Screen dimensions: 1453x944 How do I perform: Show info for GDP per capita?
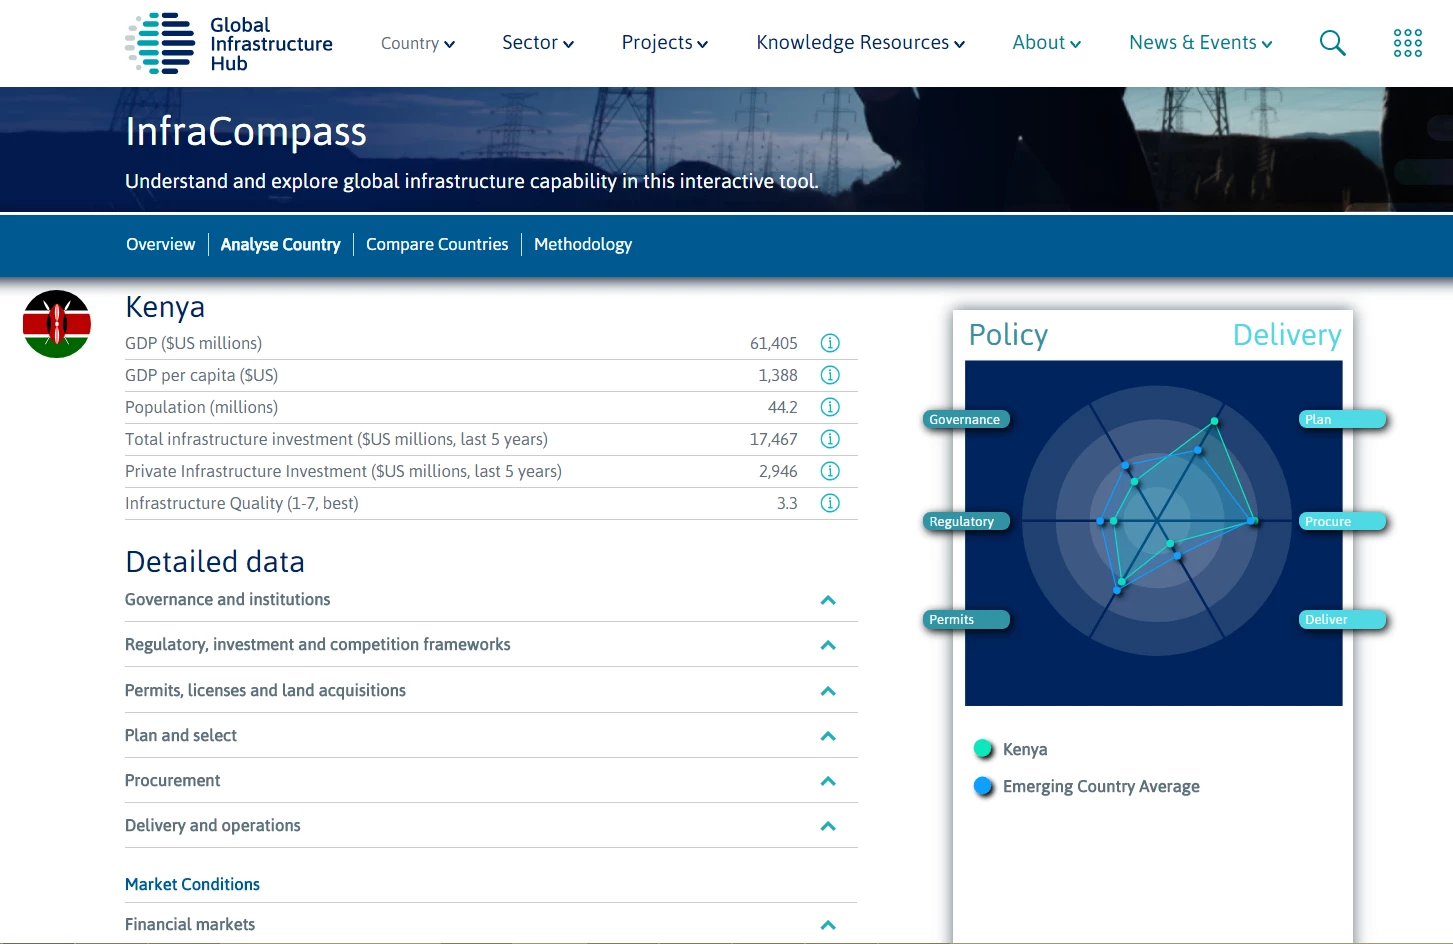(830, 375)
